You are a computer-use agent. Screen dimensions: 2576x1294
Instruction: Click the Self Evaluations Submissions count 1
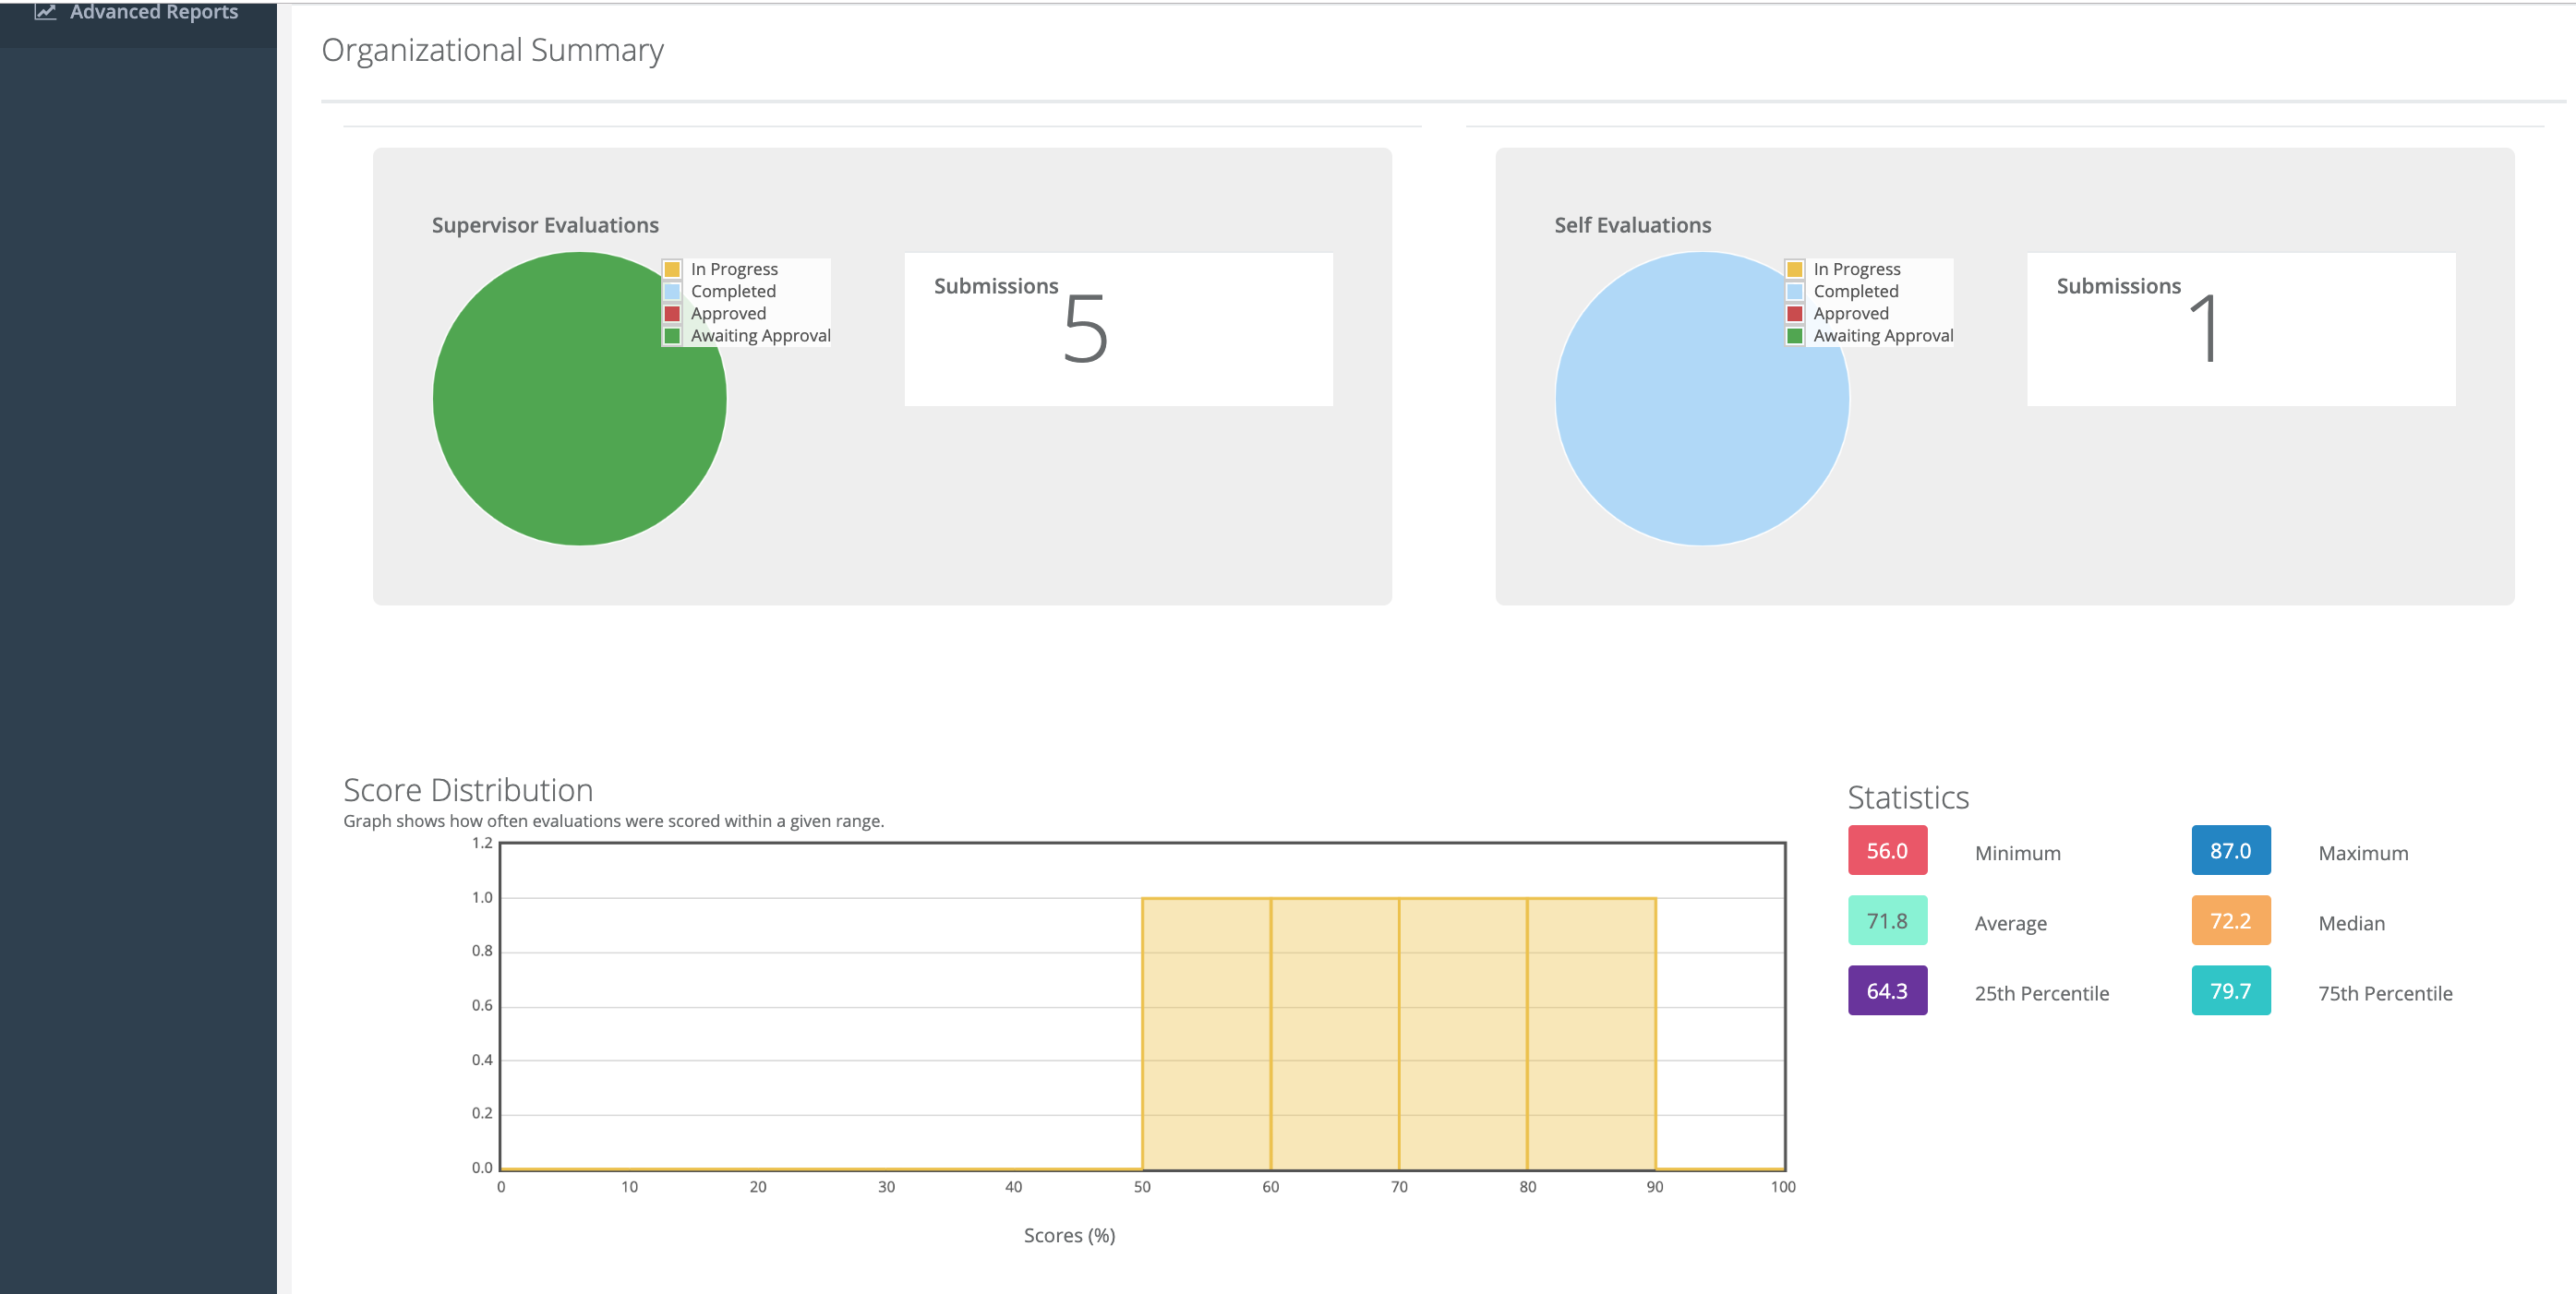coord(2204,329)
